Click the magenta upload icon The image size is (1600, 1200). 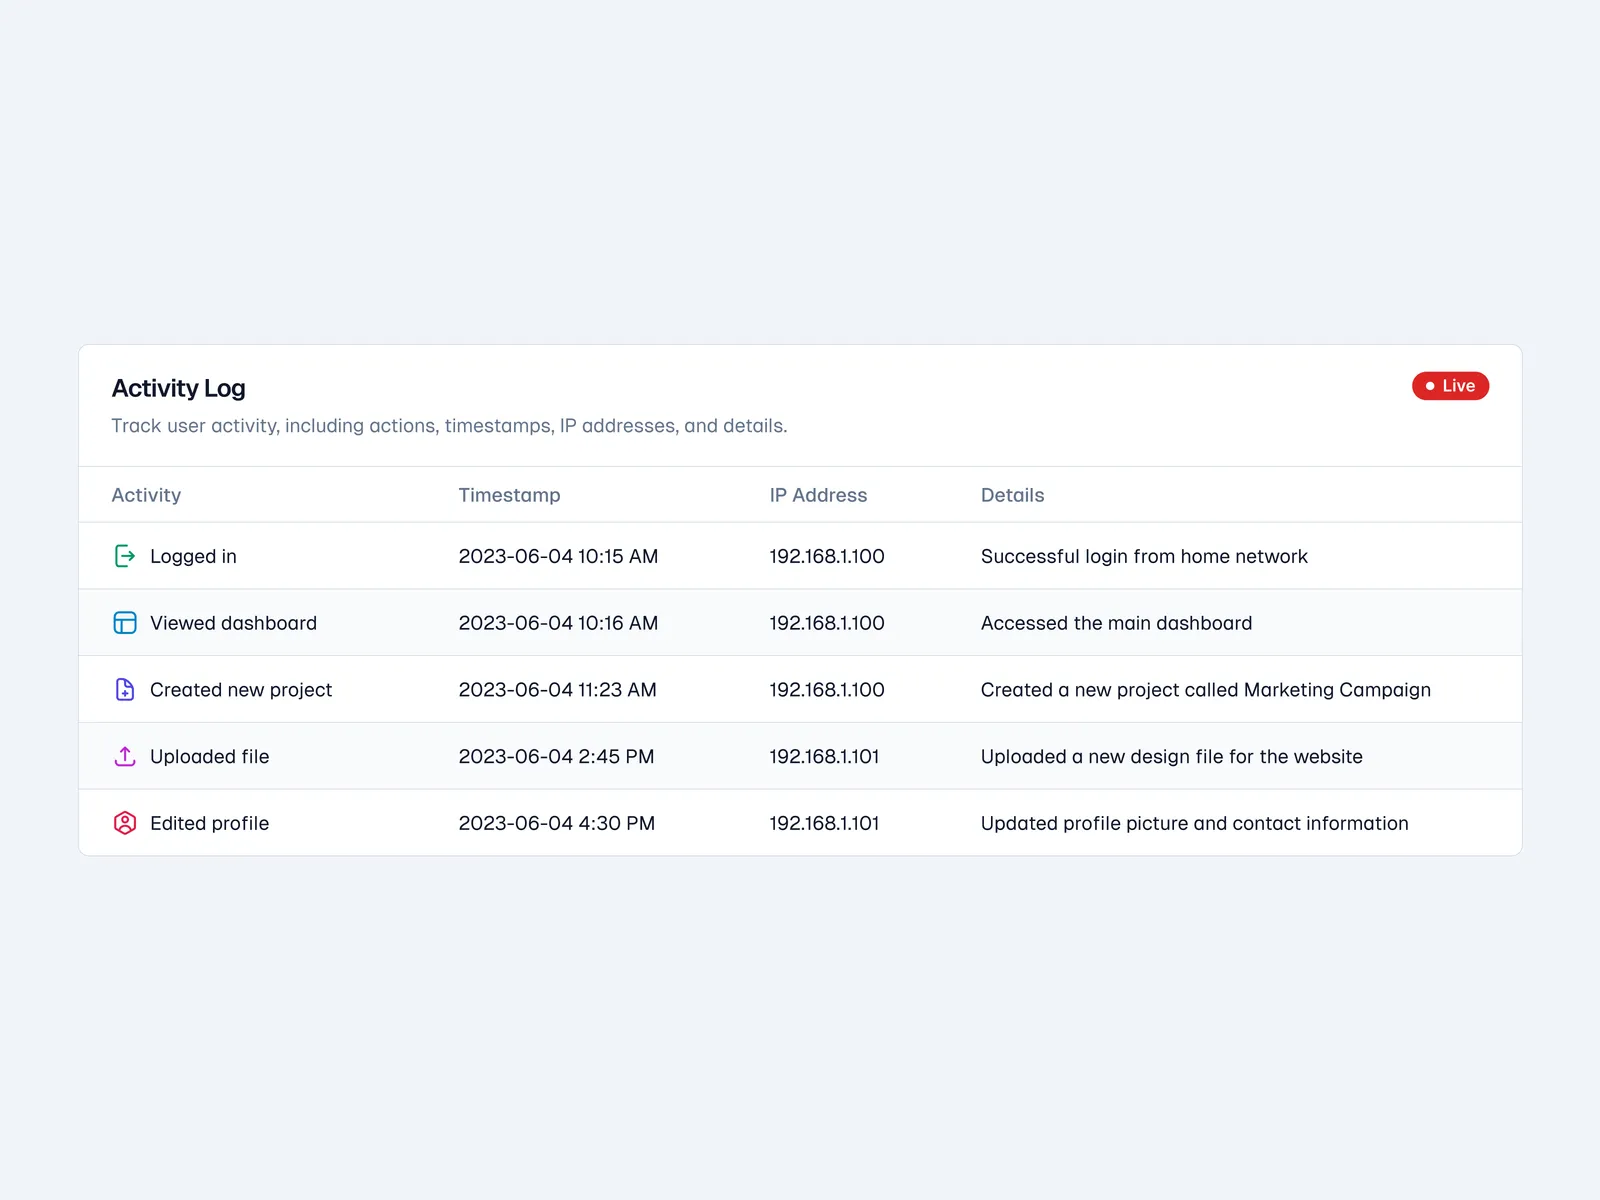(124, 757)
